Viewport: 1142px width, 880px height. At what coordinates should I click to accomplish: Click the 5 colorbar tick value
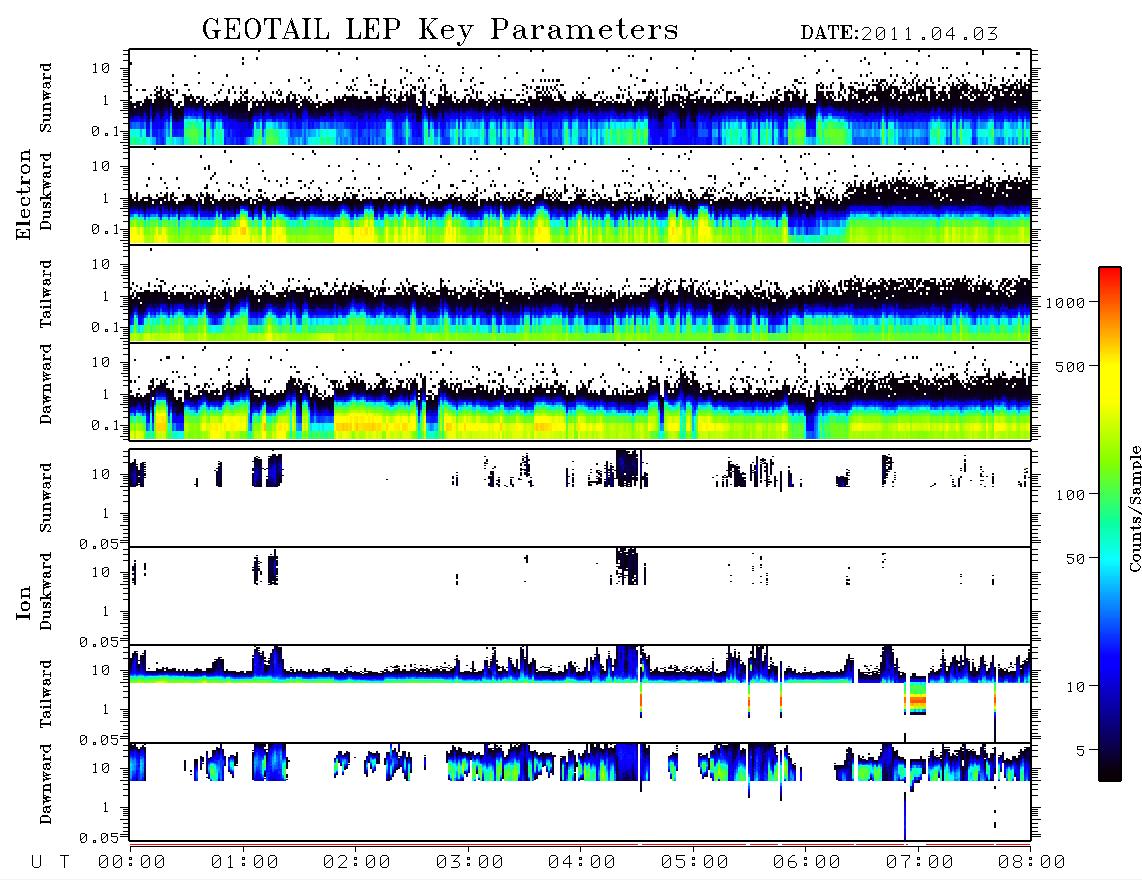tap(1081, 750)
